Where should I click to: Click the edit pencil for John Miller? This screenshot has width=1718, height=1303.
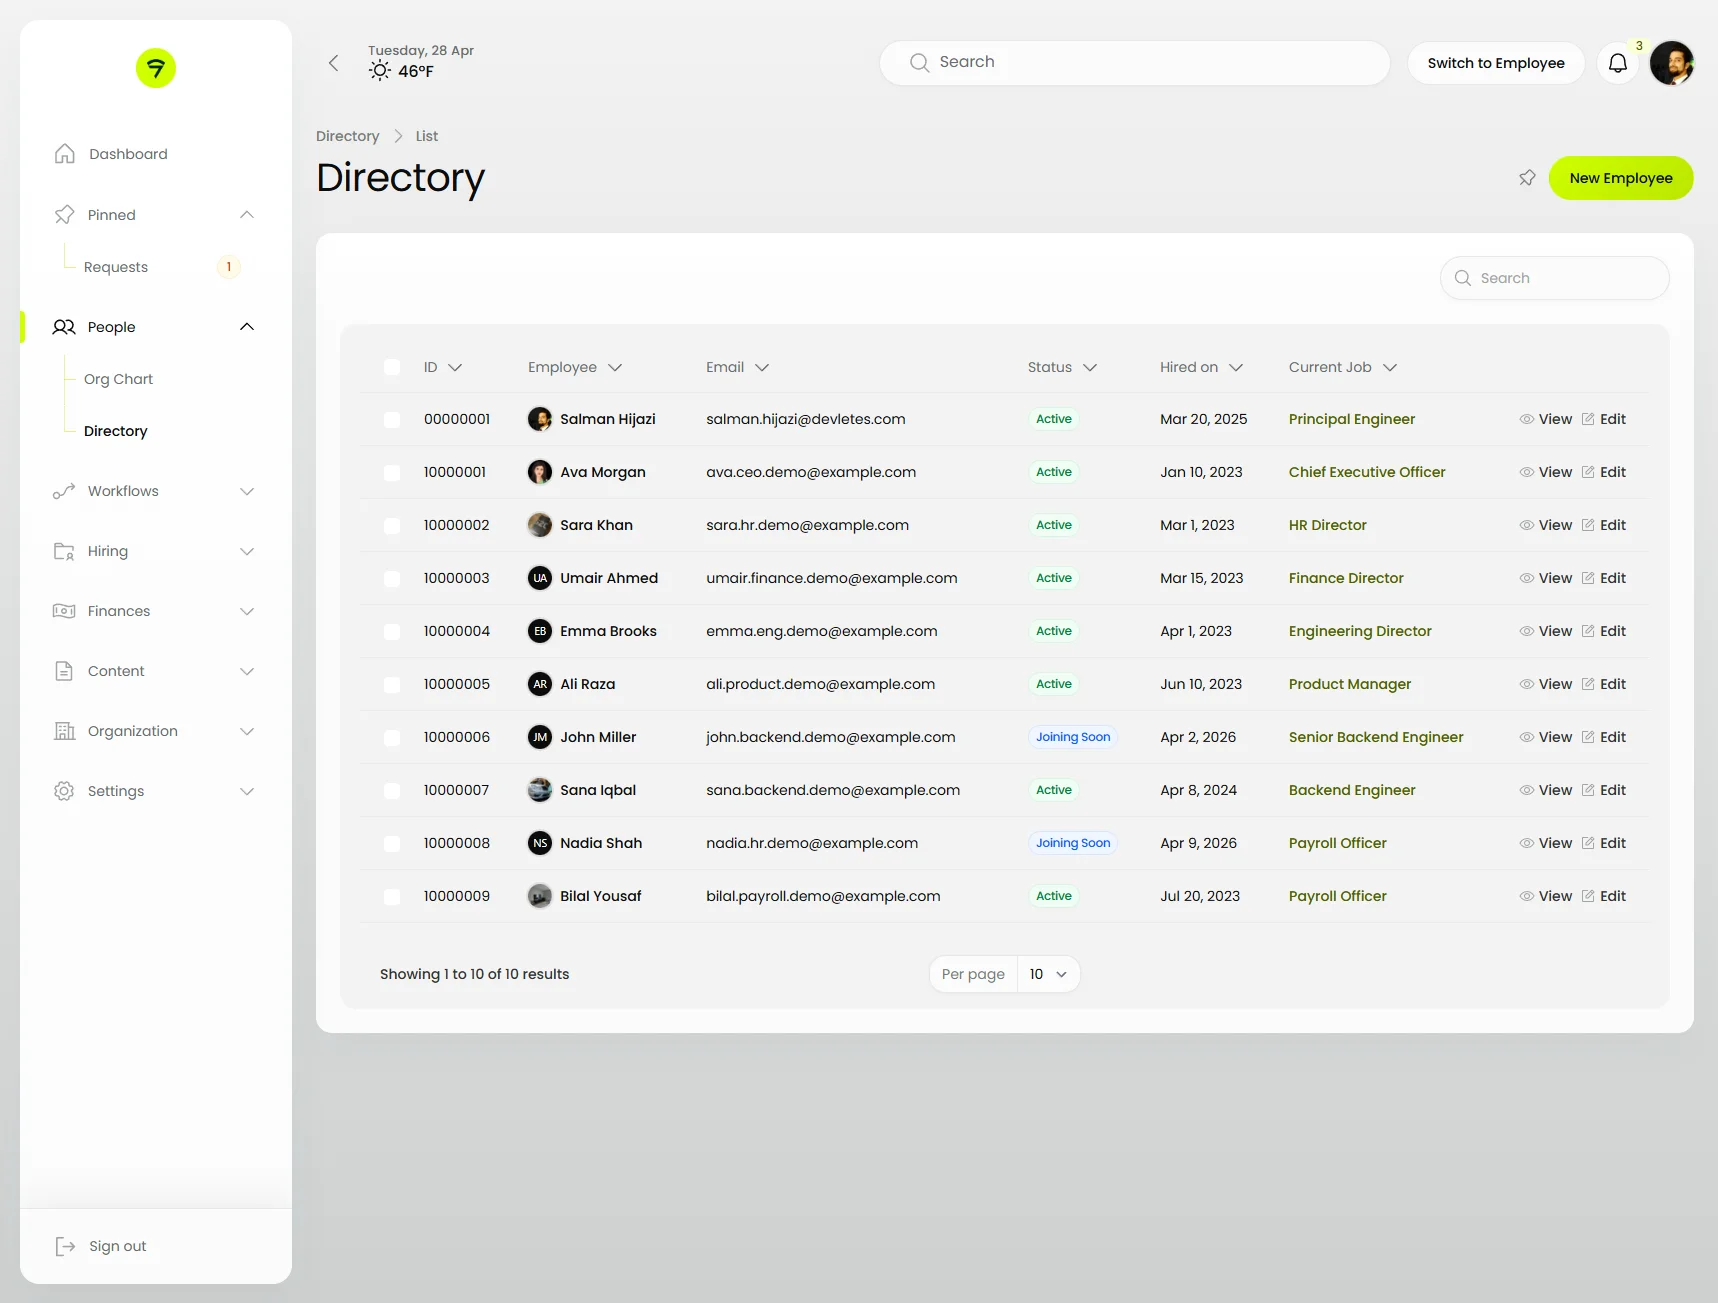point(1589,737)
